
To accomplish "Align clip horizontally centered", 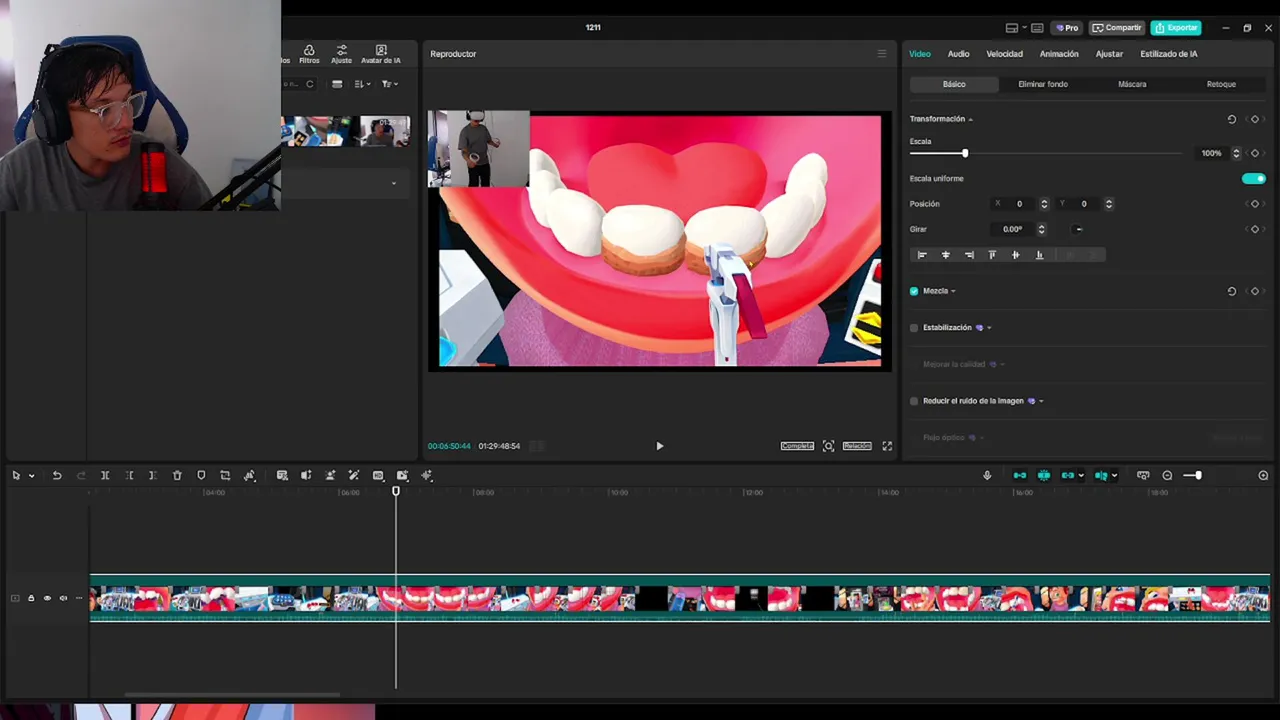I will (x=945, y=255).
